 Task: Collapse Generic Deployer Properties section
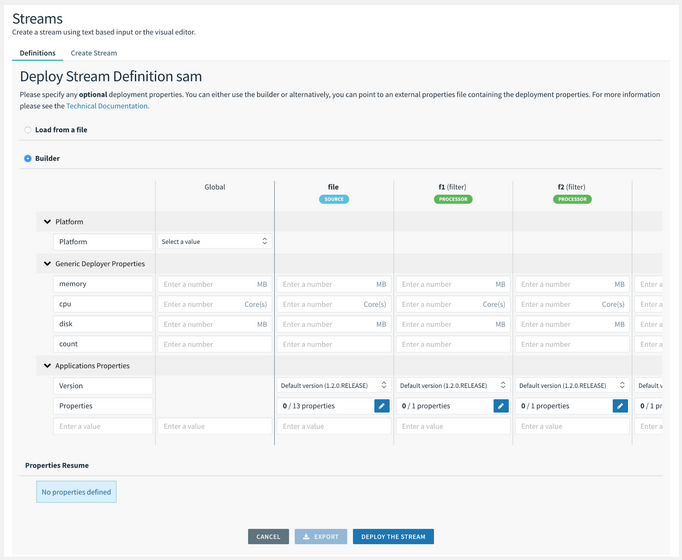[47, 263]
